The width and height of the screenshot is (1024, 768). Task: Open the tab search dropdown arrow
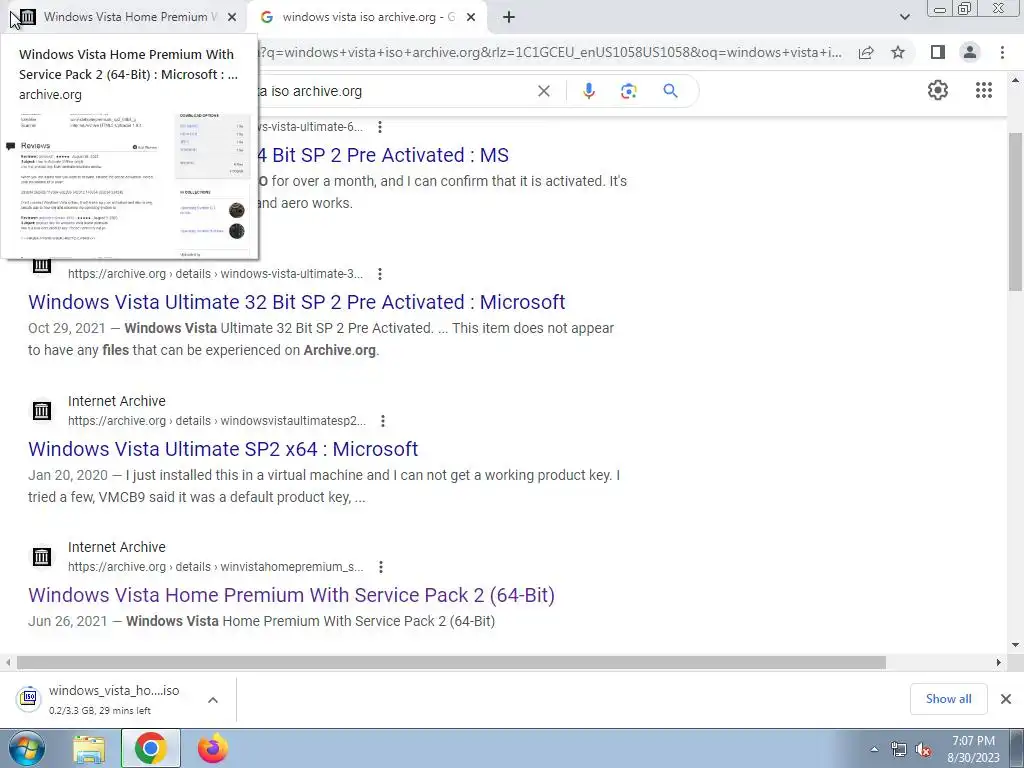904,18
